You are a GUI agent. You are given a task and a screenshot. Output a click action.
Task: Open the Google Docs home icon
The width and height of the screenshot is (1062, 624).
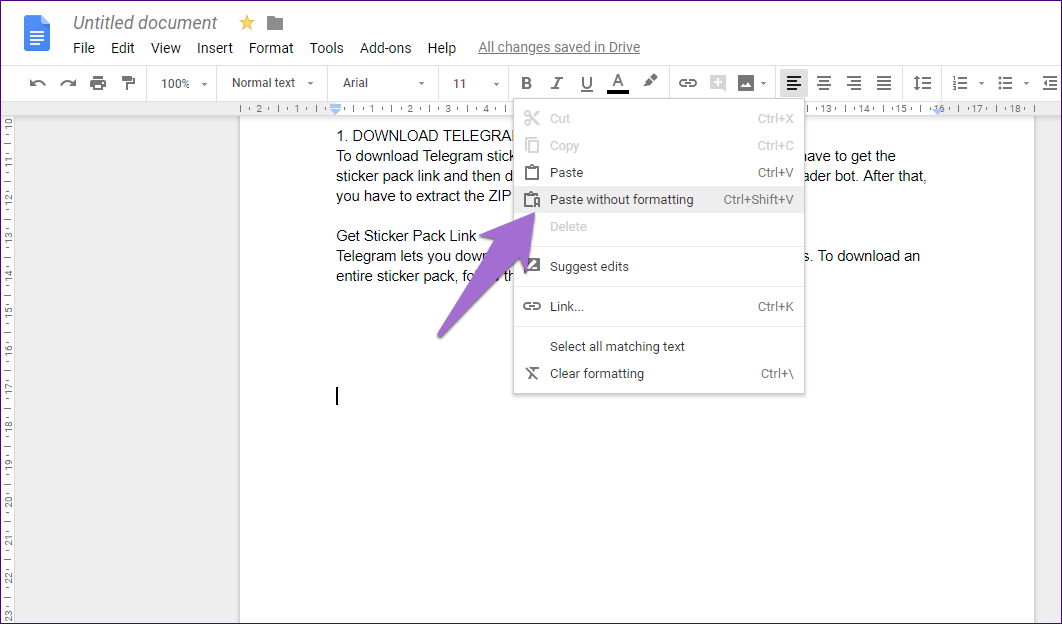37,33
